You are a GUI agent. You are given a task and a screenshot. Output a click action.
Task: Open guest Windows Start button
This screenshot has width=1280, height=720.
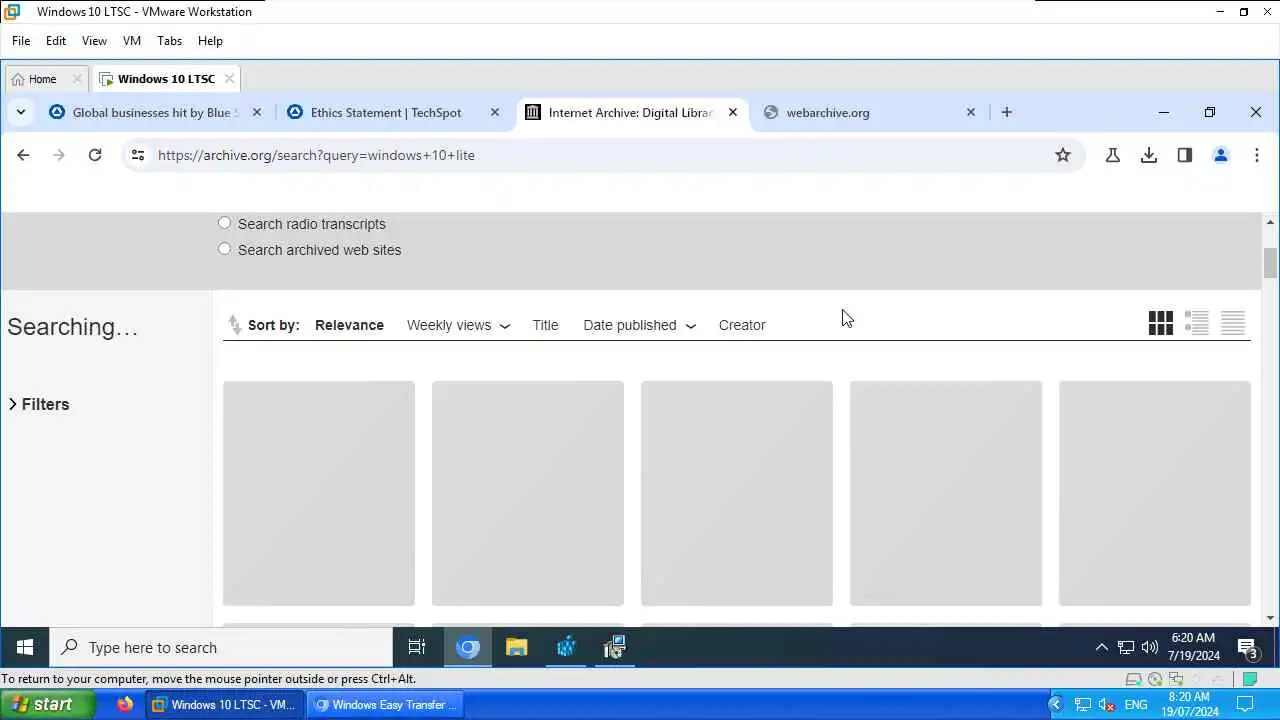(x=25, y=647)
